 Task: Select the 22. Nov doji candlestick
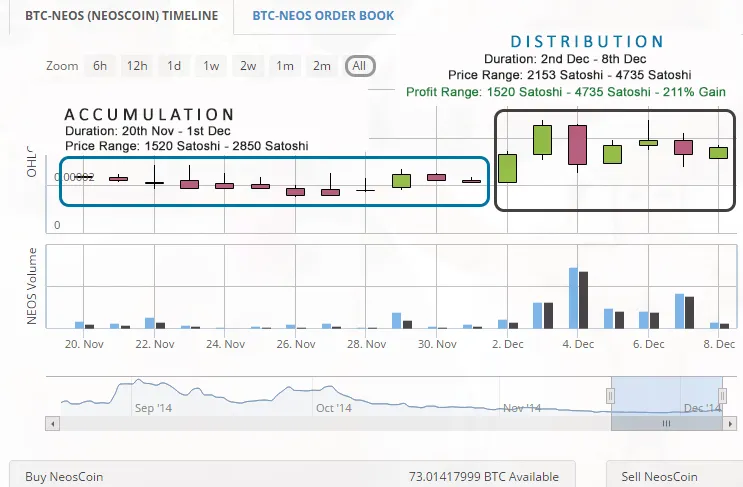click(154, 182)
